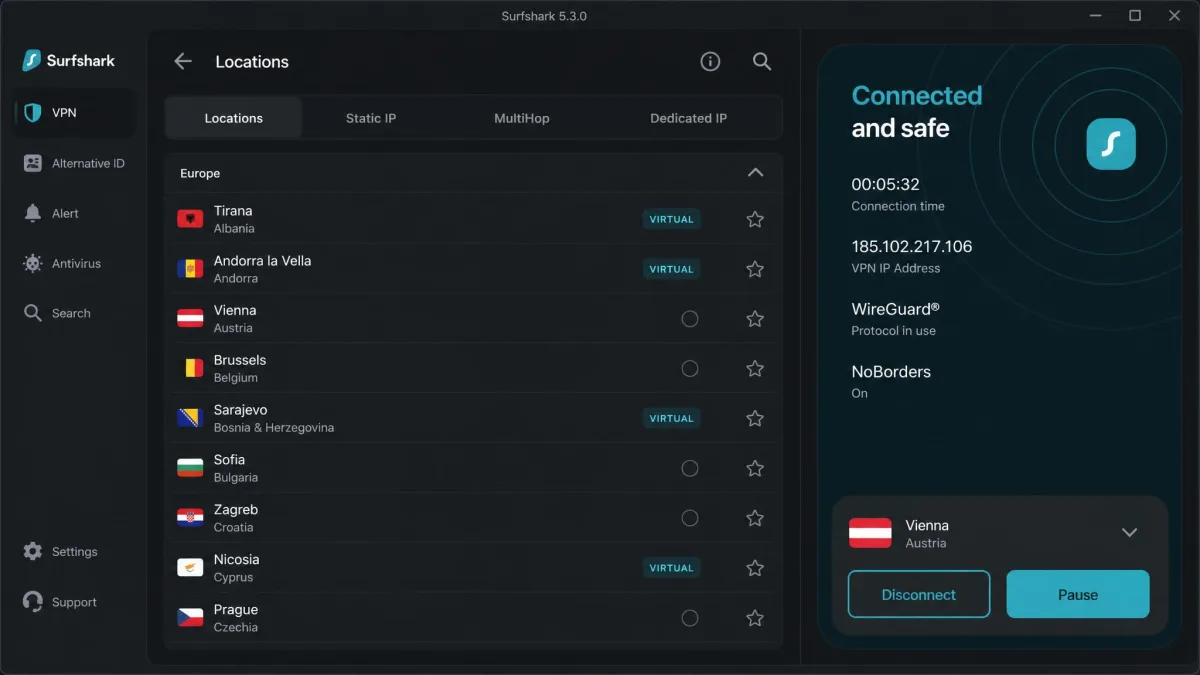Select the Prague server load circle
Image resolution: width=1200 pixels, height=675 pixels.
click(x=690, y=618)
